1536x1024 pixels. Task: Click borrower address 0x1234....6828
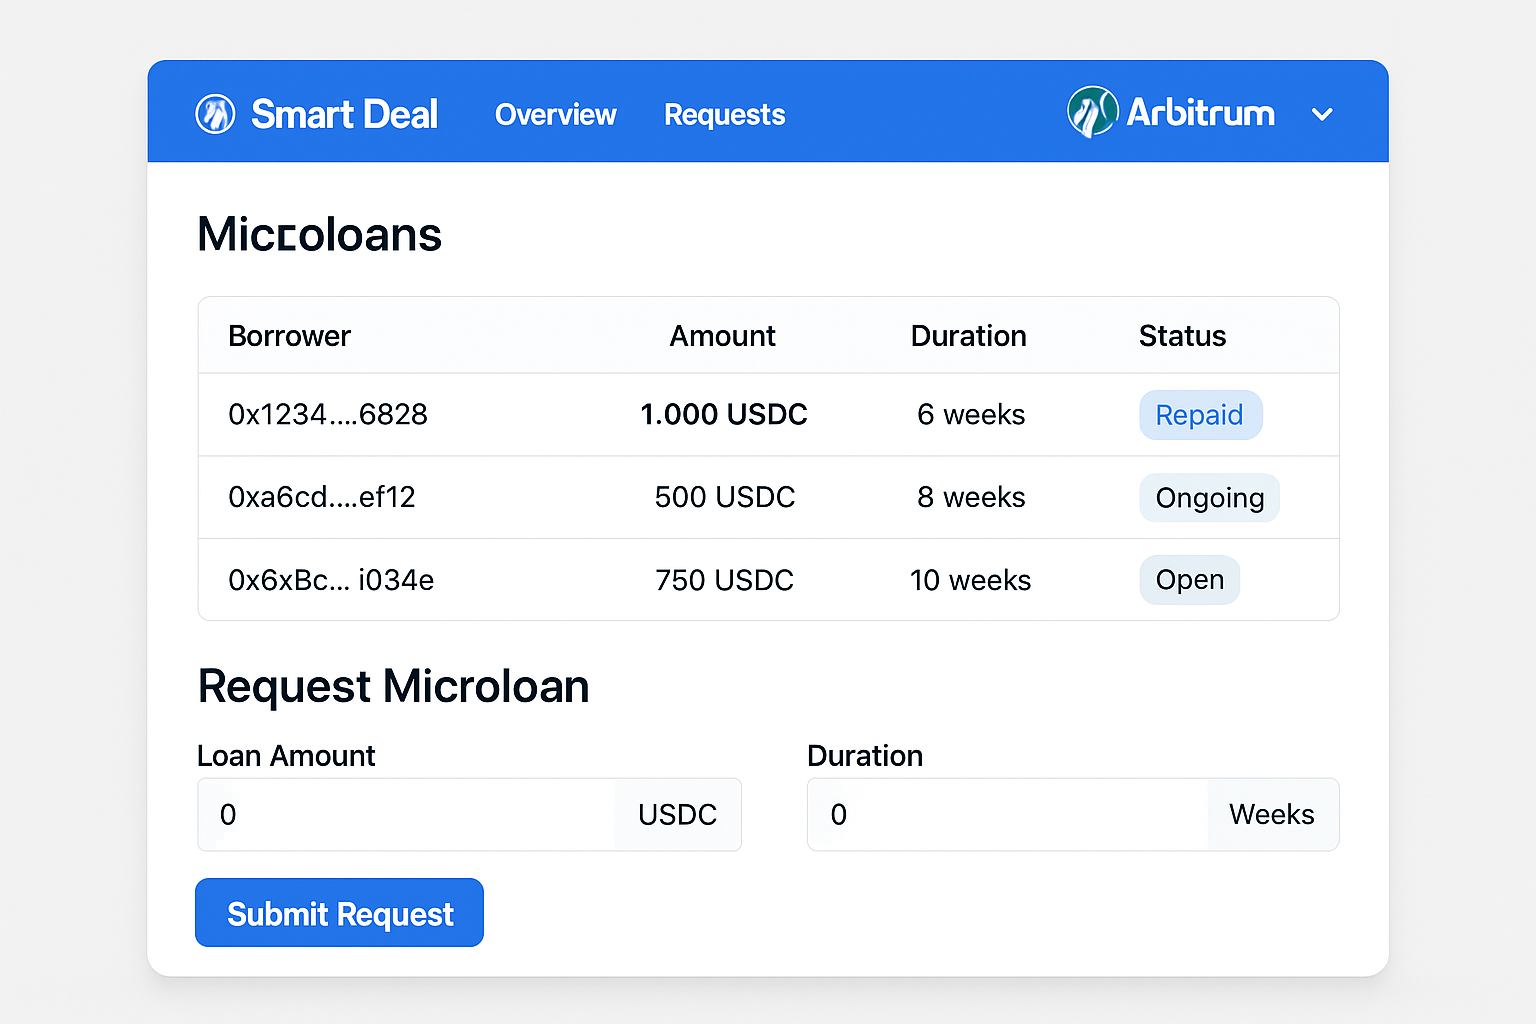click(328, 414)
